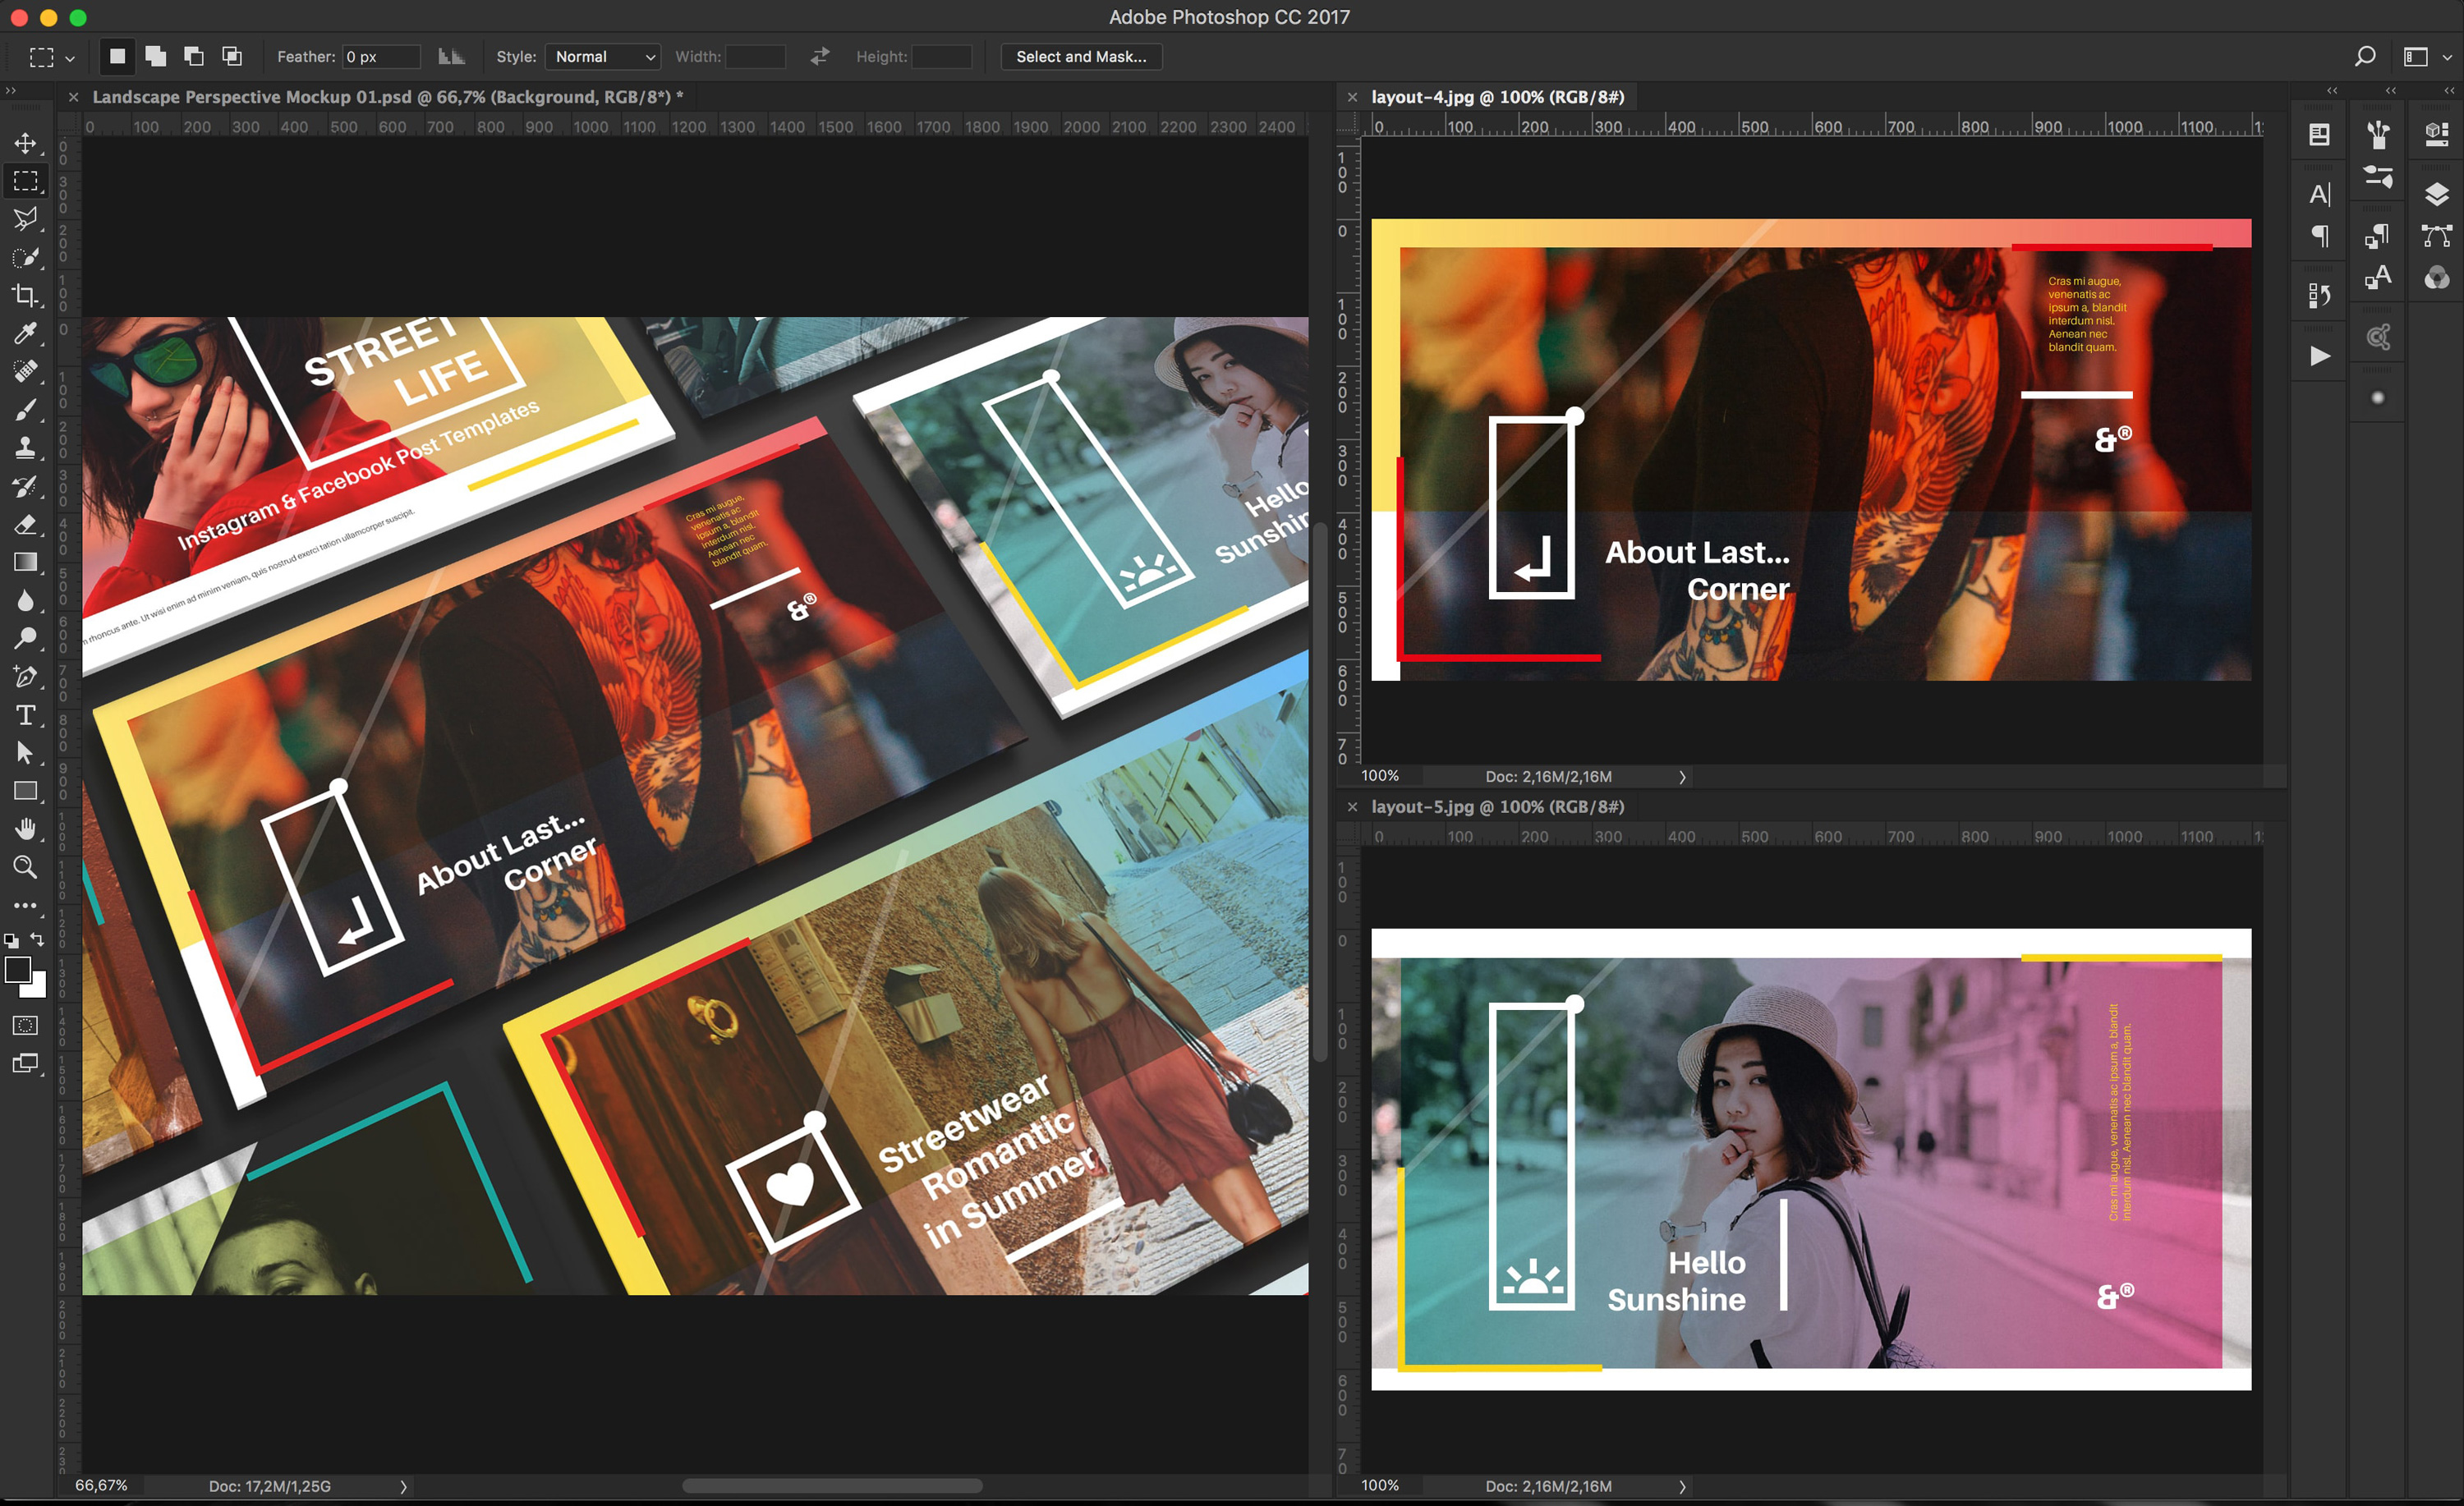2464x1506 pixels.
Task: Enable Add to selection mode
Action: point(155,57)
